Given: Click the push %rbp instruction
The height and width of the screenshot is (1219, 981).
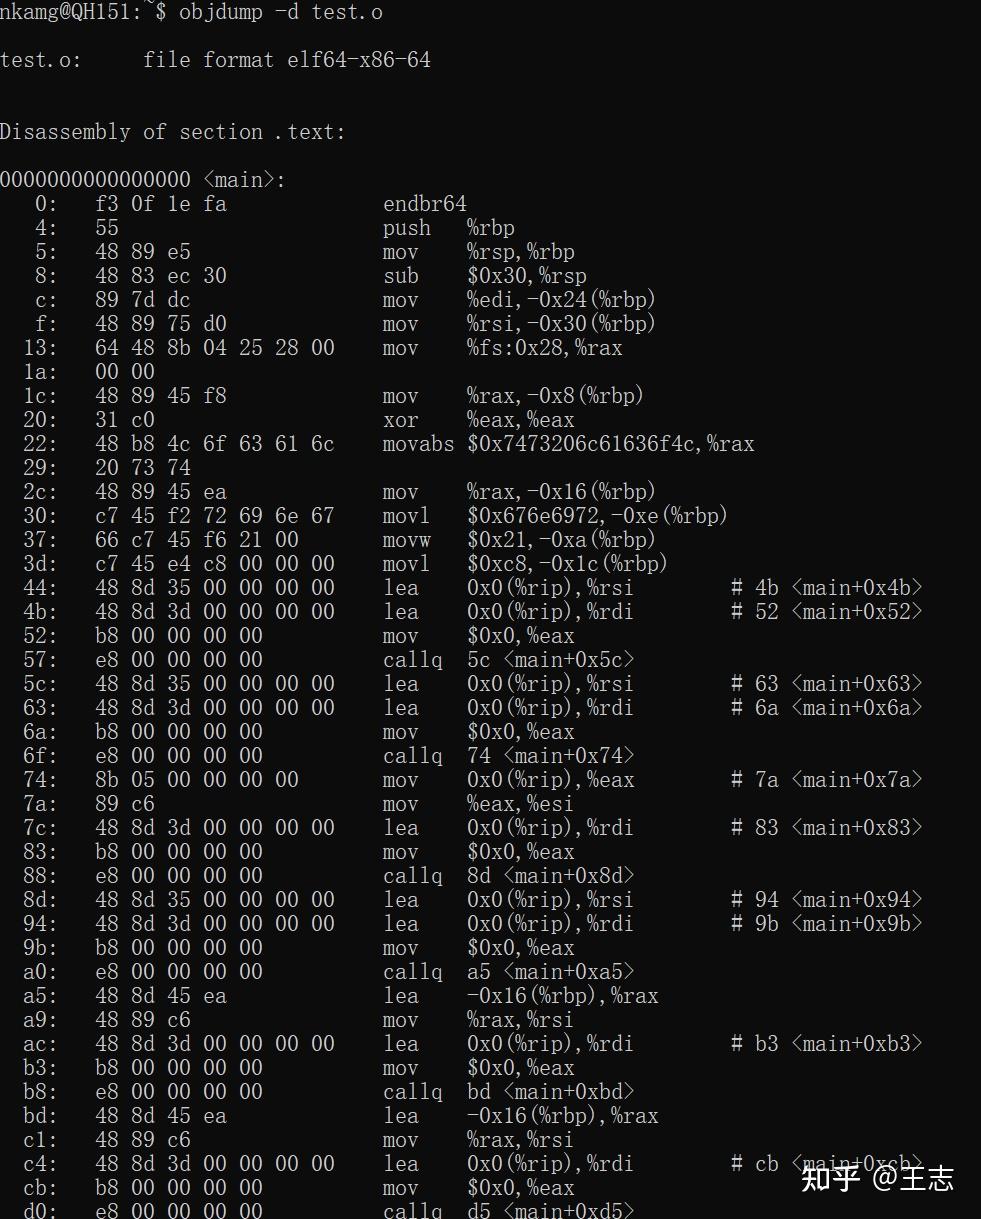Looking at the screenshot, I should [449, 228].
